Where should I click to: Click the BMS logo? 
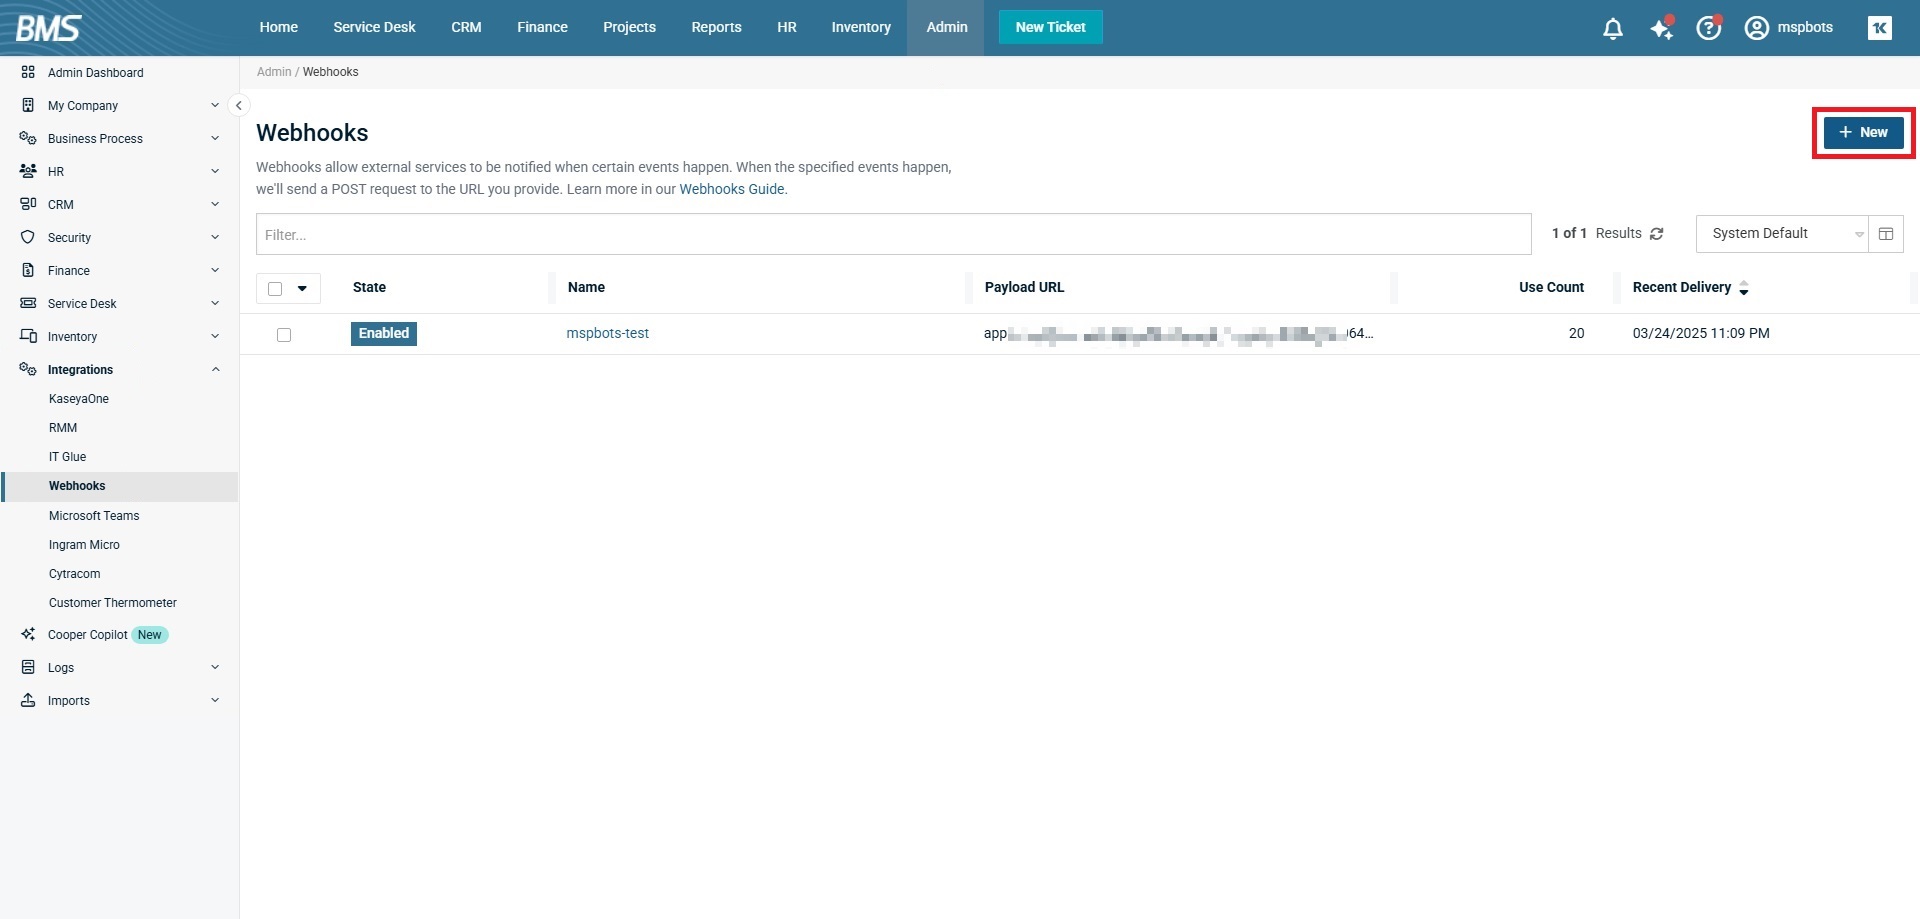click(x=48, y=28)
